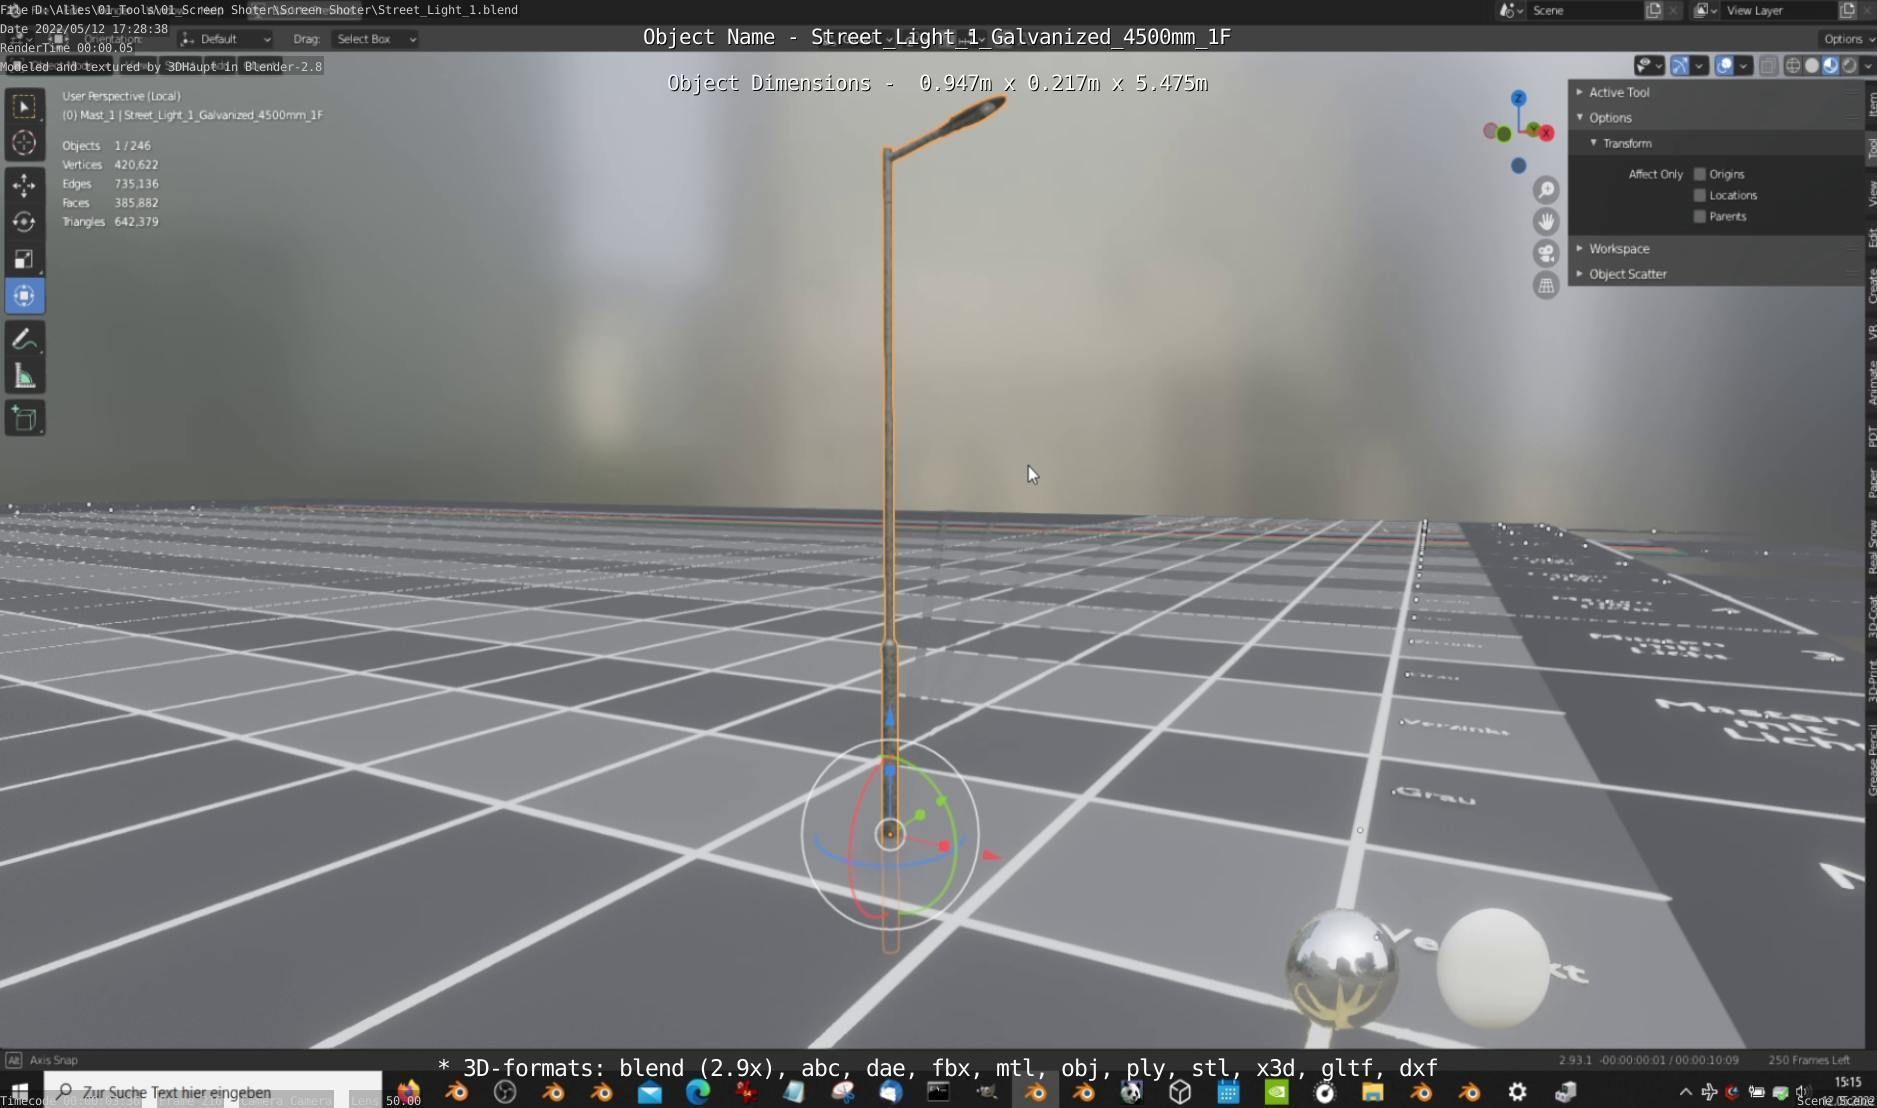The width and height of the screenshot is (1877, 1108).
Task: Add new scene with copy icon
Action: click(x=1653, y=10)
